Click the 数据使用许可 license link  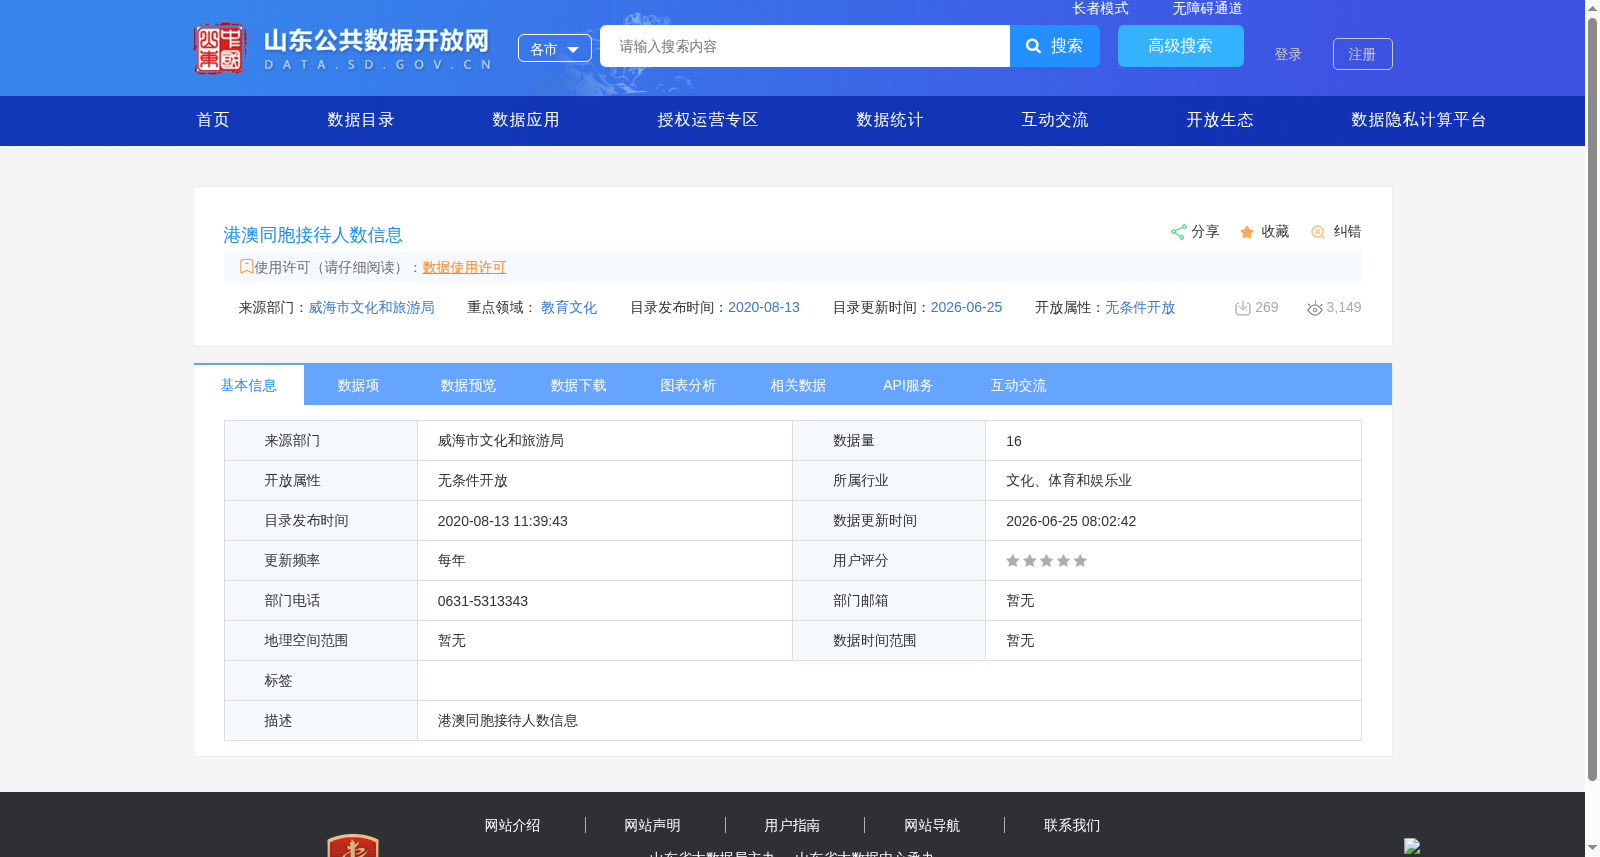(464, 267)
